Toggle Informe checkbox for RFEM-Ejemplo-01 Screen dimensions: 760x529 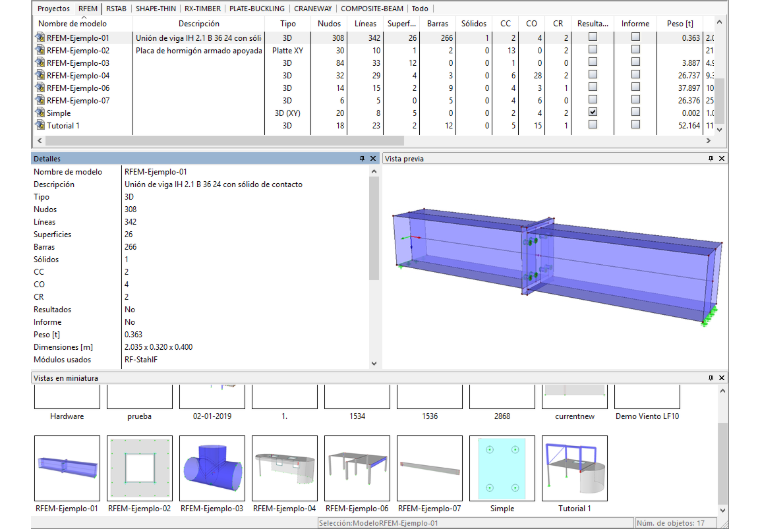point(635,36)
